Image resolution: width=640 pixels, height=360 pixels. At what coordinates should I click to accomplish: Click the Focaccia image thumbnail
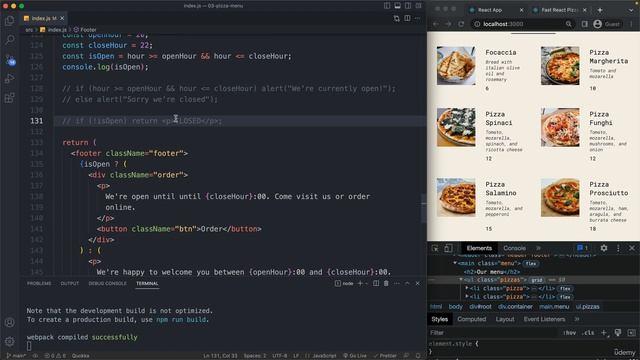tap(456, 66)
